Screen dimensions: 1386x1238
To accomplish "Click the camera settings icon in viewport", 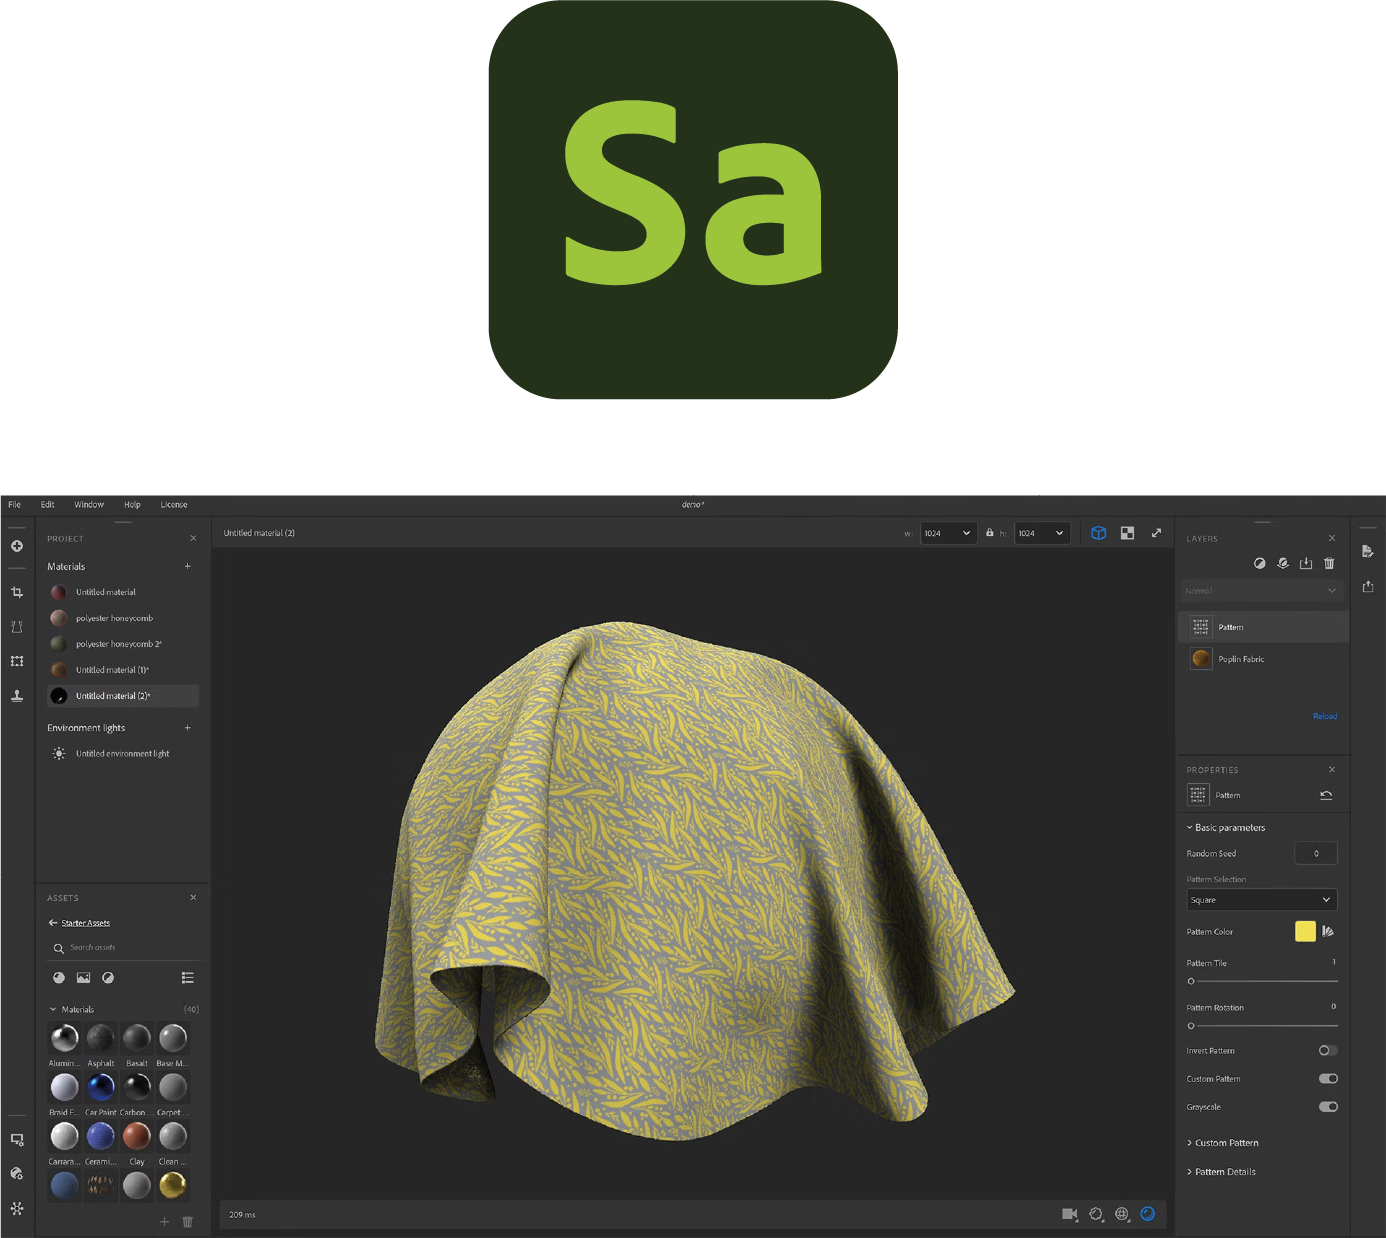I will (x=1069, y=1214).
